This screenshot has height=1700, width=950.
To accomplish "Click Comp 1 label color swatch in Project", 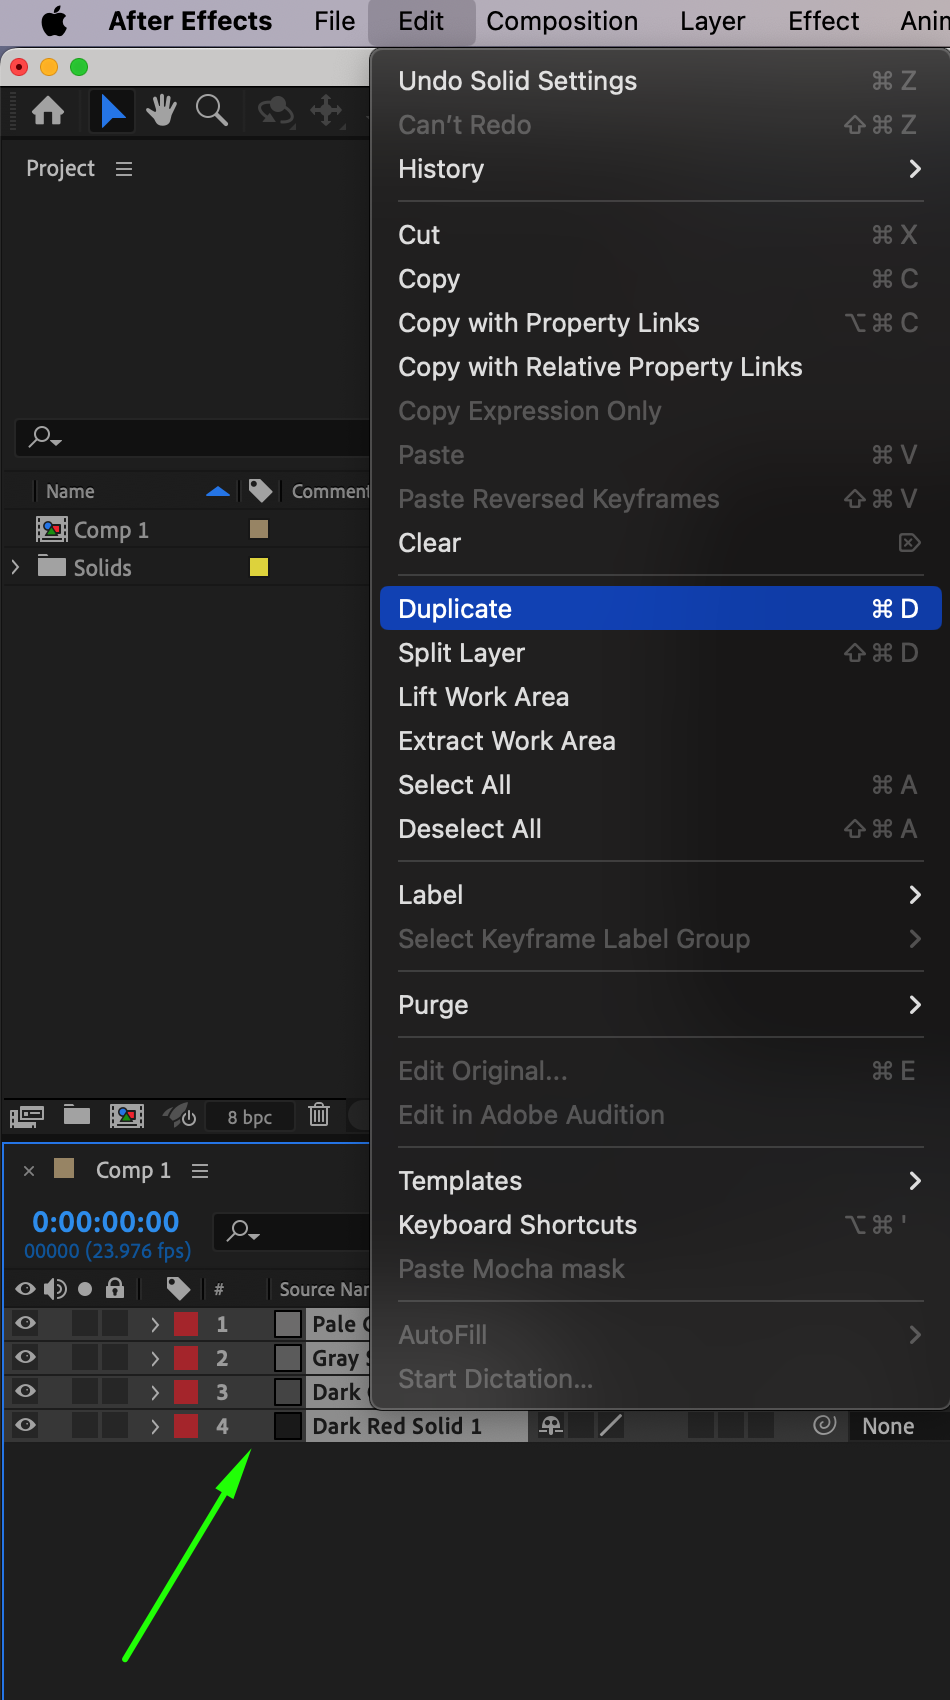I will click(x=259, y=529).
